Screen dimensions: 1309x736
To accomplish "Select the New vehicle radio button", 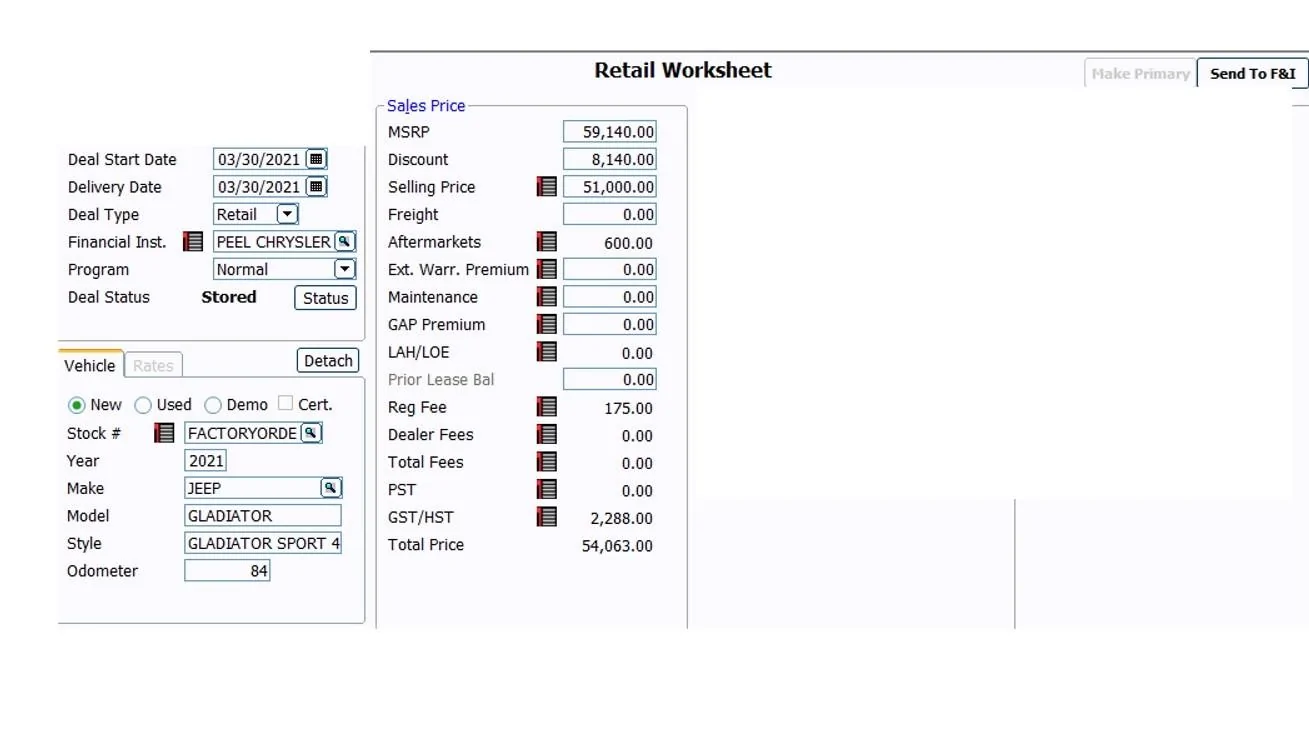I will pos(76,405).
